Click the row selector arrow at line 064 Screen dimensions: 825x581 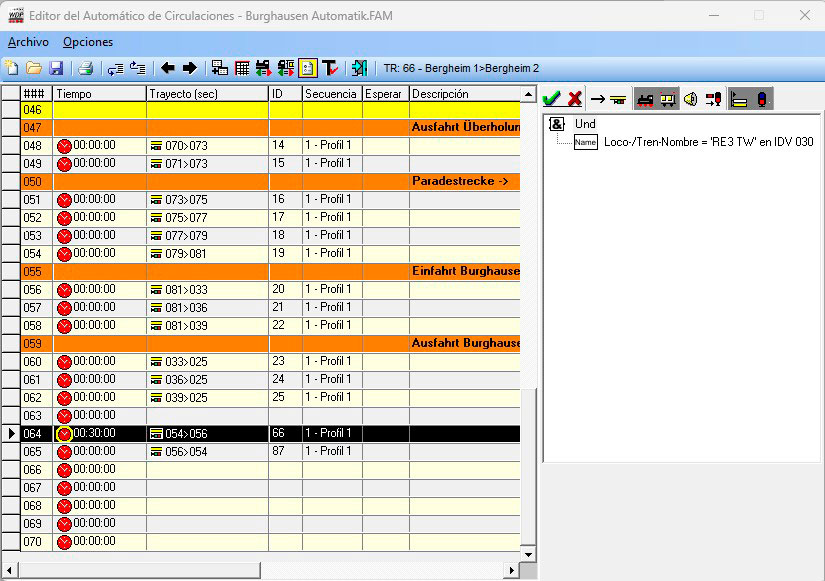click(11, 434)
